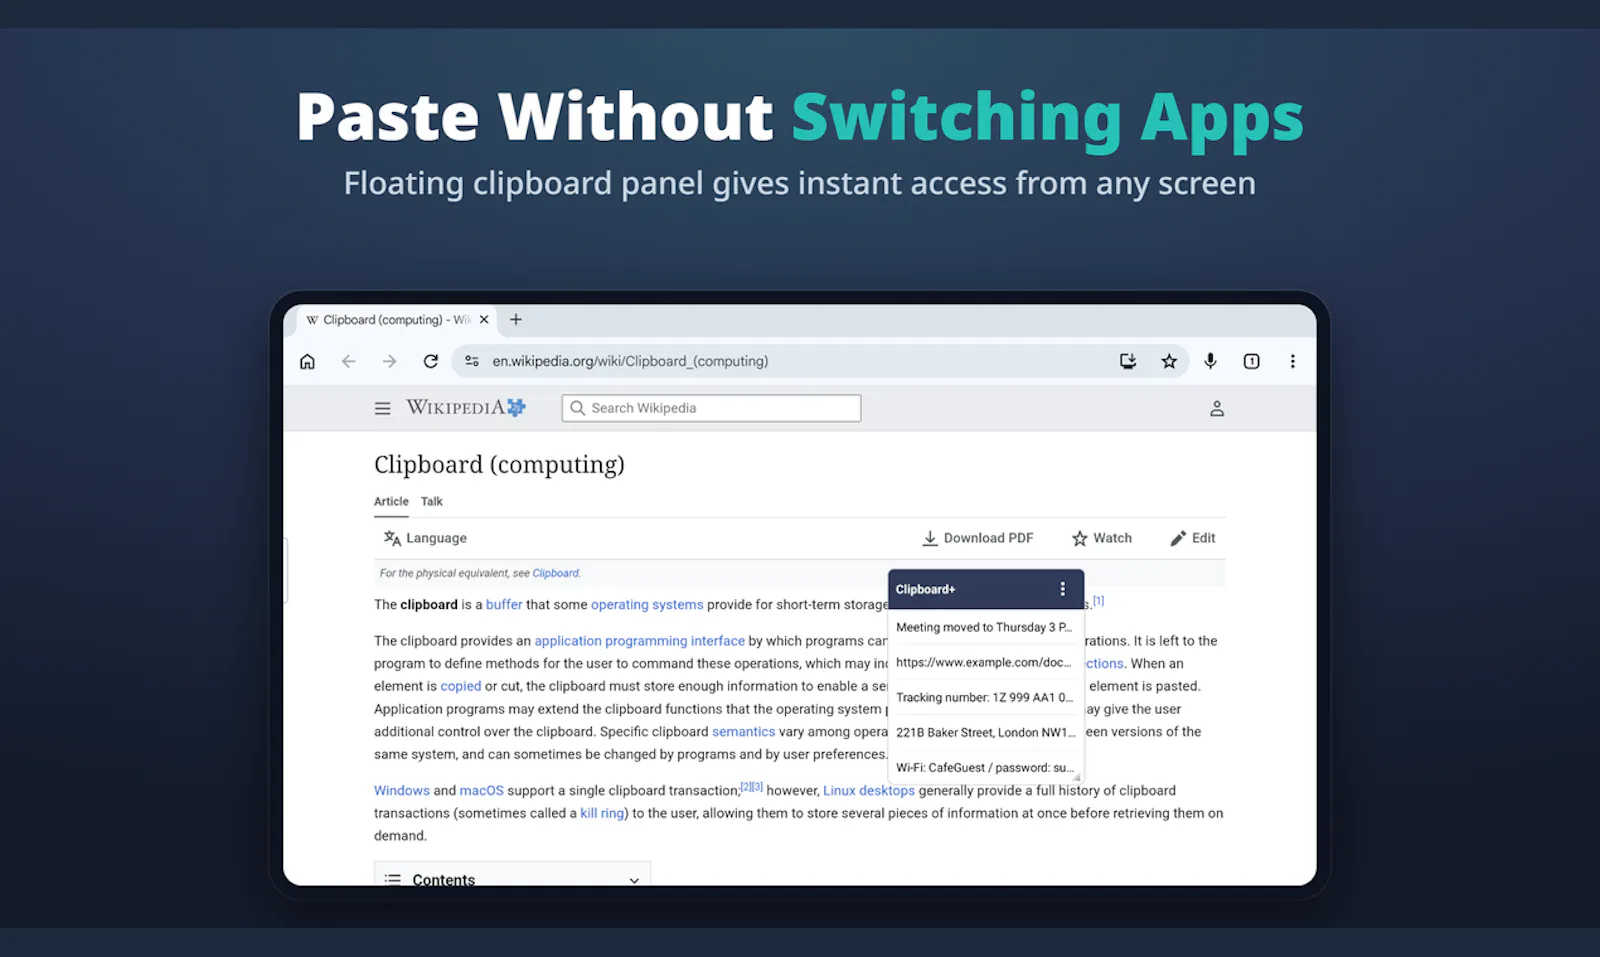The width and height of the screenshot is (1600, 957).
Task: Switch to the Article tab
Action: point(391,502)
